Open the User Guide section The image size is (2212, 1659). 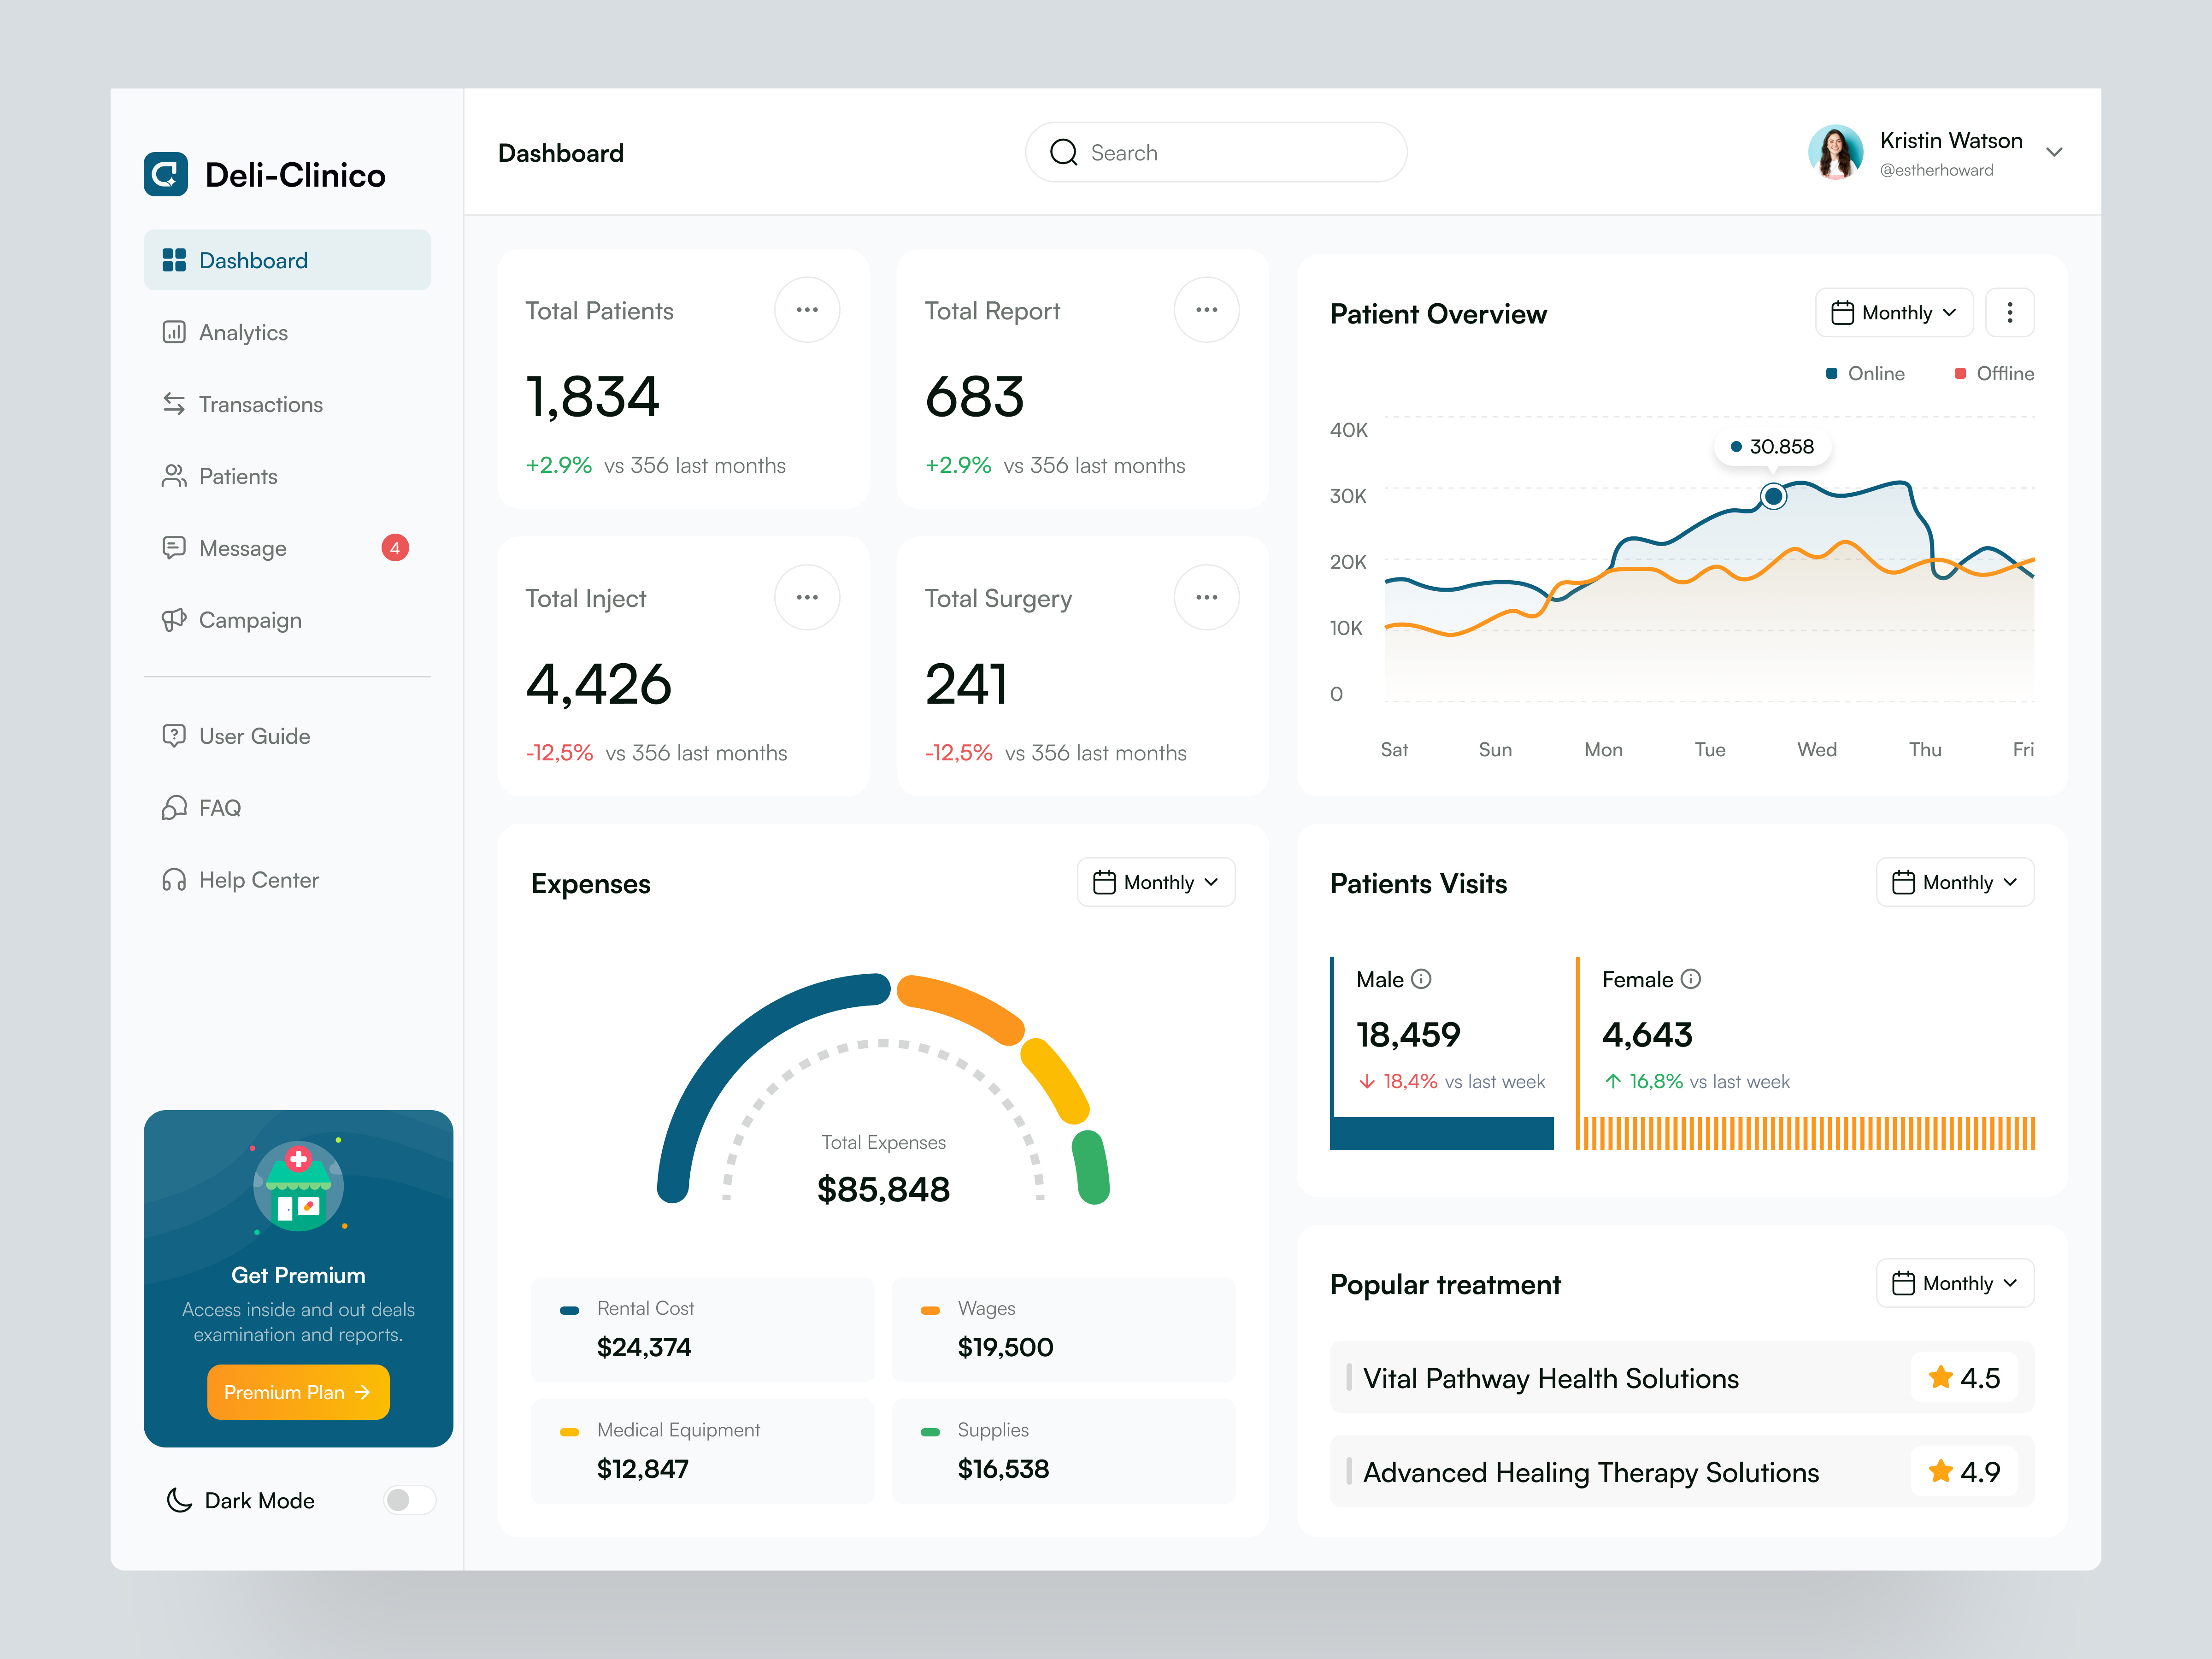254,736
